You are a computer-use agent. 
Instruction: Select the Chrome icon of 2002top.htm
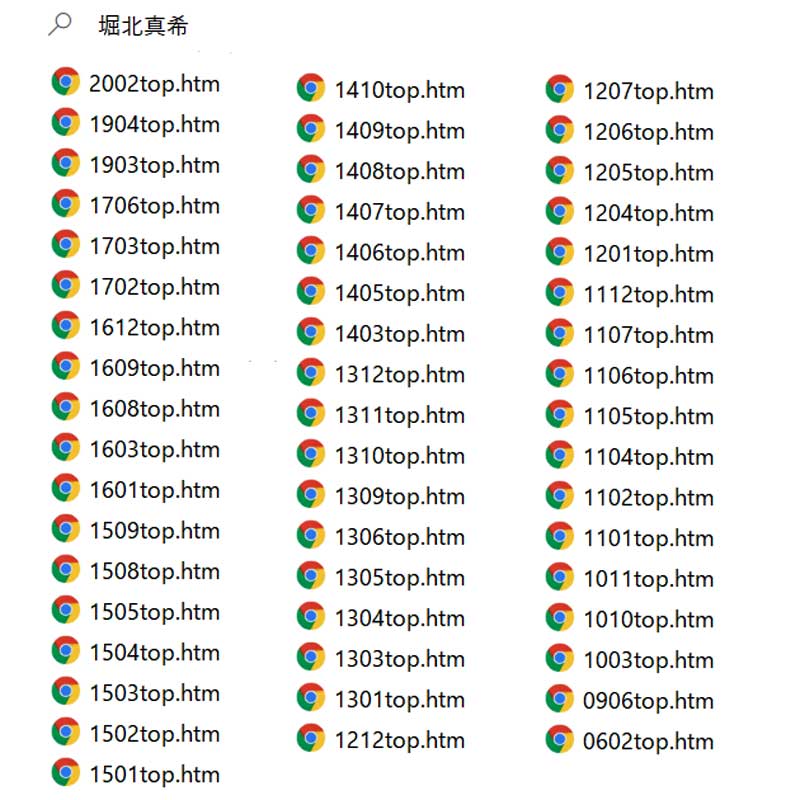tap(66, 81)
